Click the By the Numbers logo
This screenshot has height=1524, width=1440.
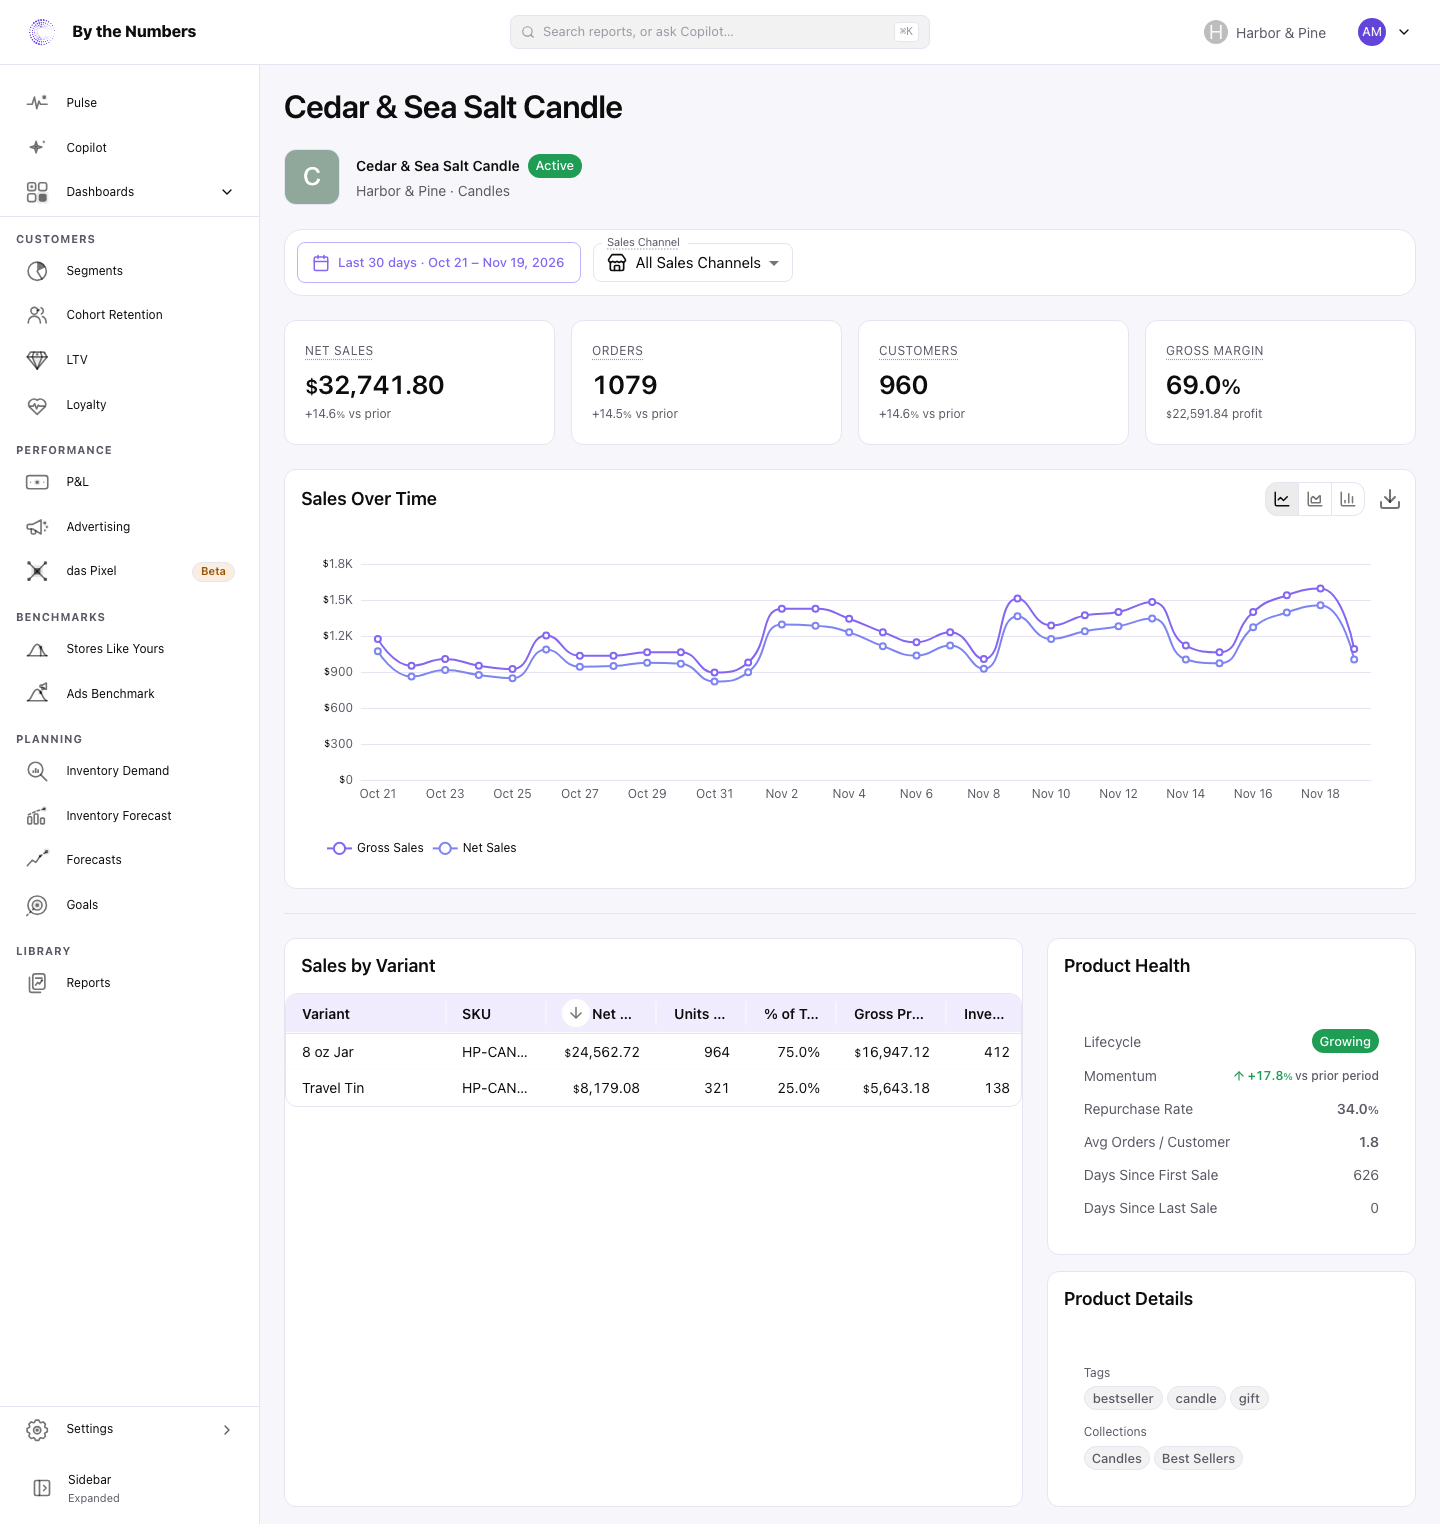(x=112, y=32)
